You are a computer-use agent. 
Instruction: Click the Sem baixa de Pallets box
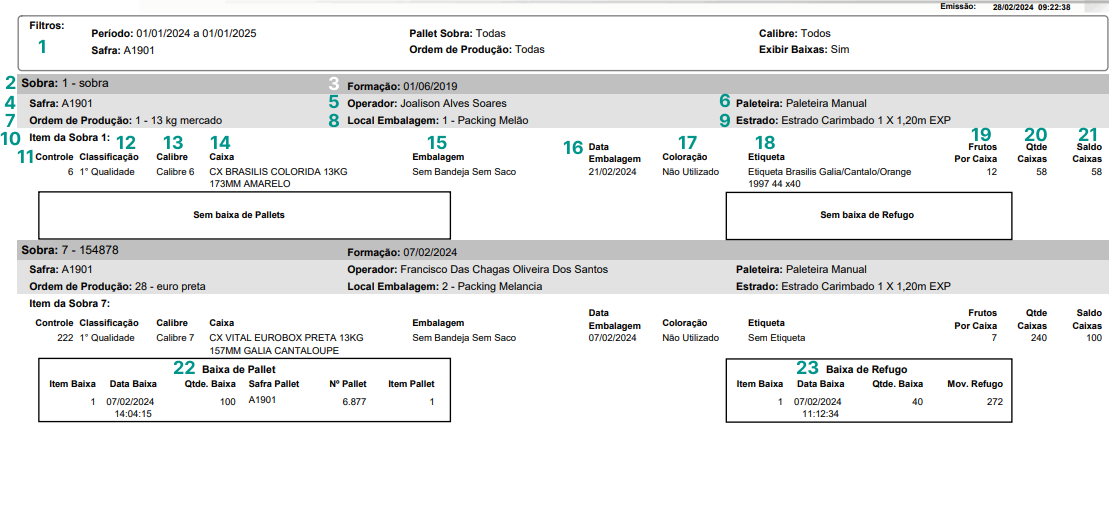point(244,215)
